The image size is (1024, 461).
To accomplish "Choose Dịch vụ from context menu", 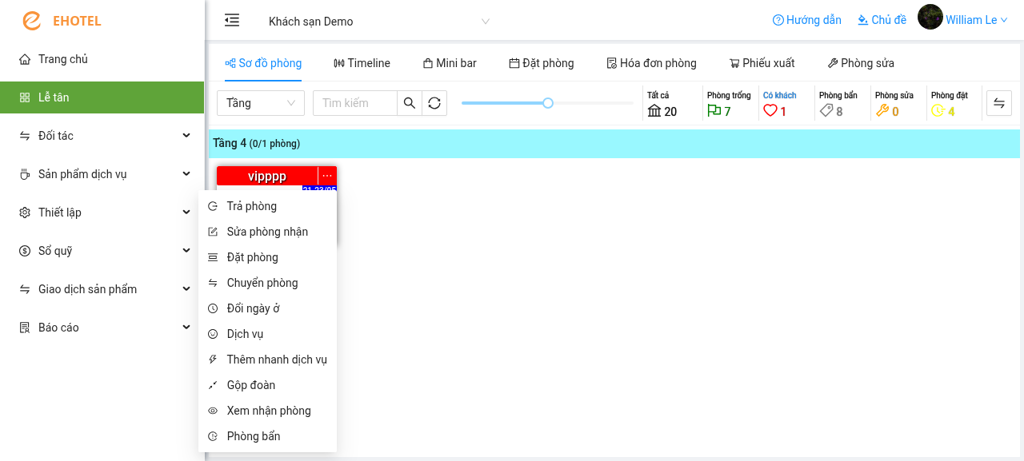I will (x=268, y=334).
